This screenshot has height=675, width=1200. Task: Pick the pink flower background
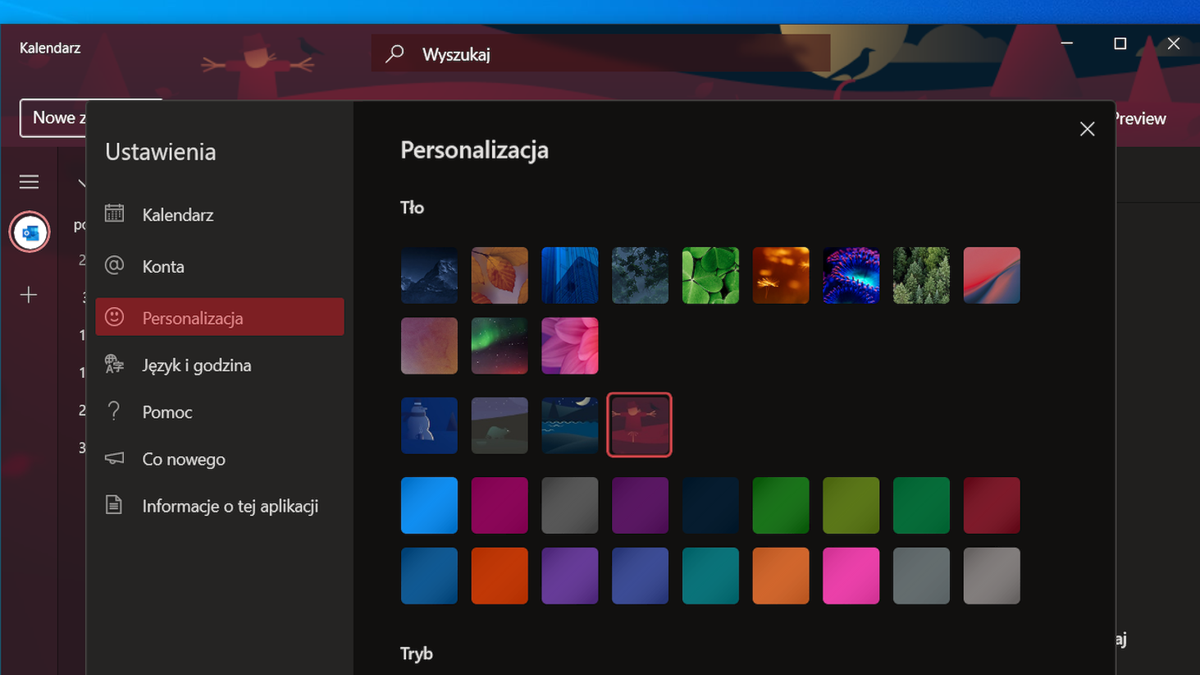(x=569, y=345)
